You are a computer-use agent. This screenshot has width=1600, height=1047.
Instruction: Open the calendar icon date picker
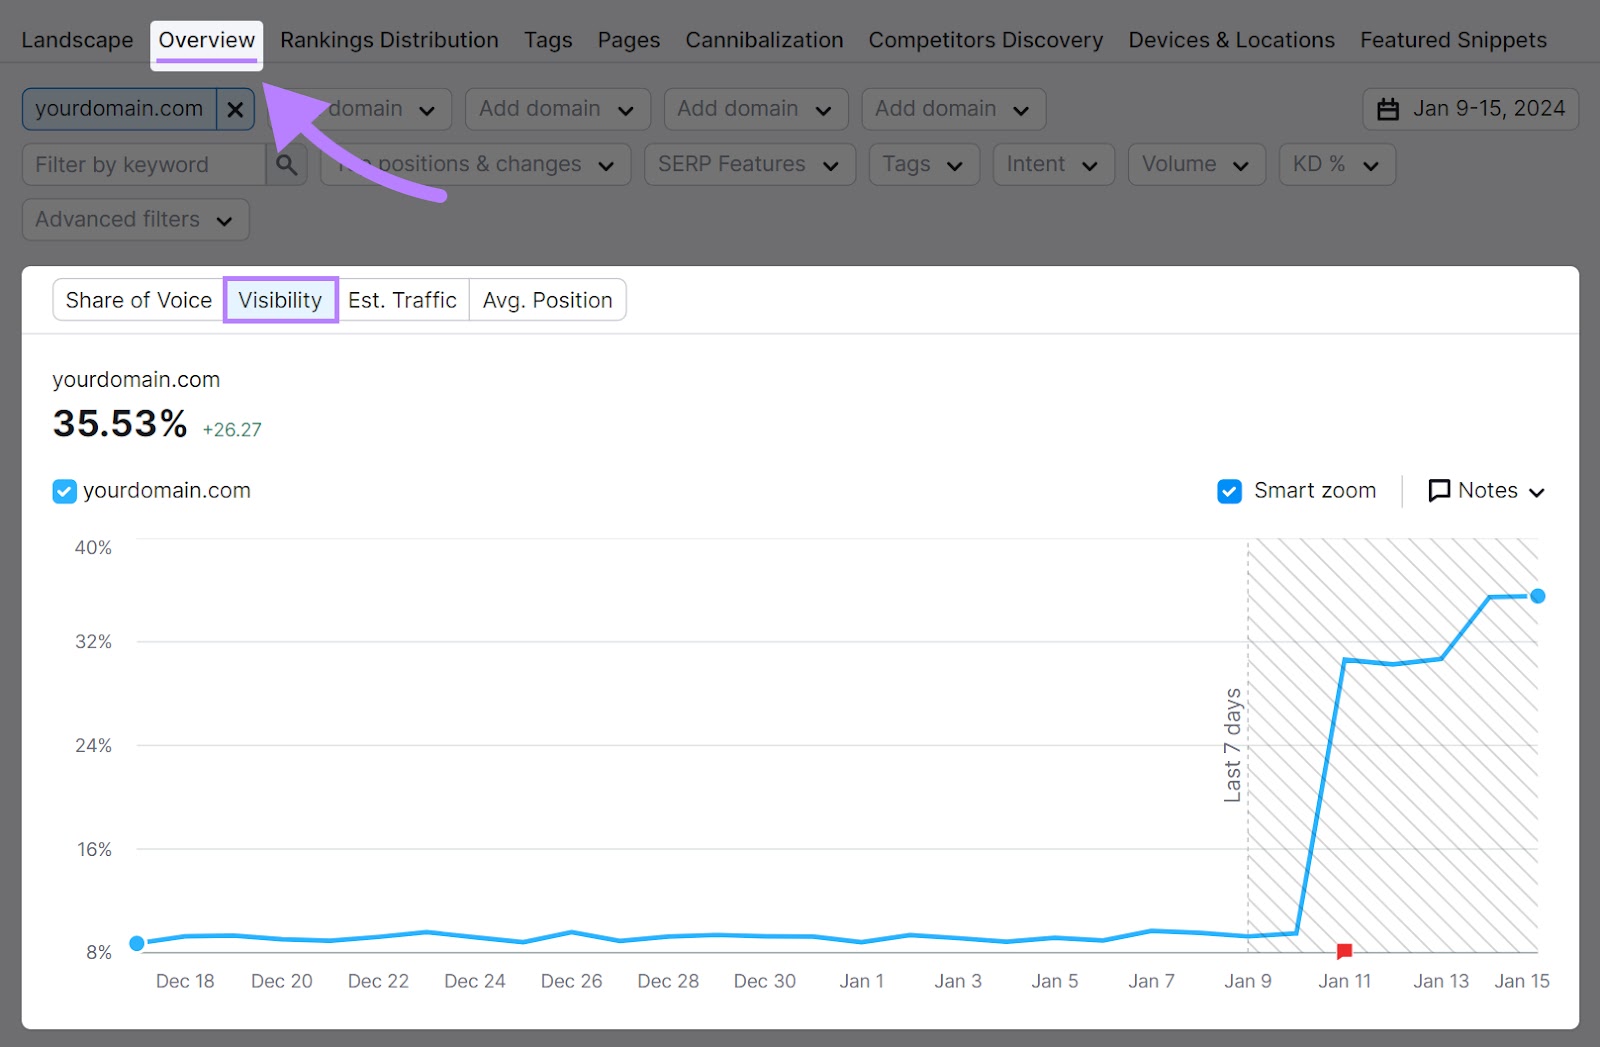tap(1388, 109)
